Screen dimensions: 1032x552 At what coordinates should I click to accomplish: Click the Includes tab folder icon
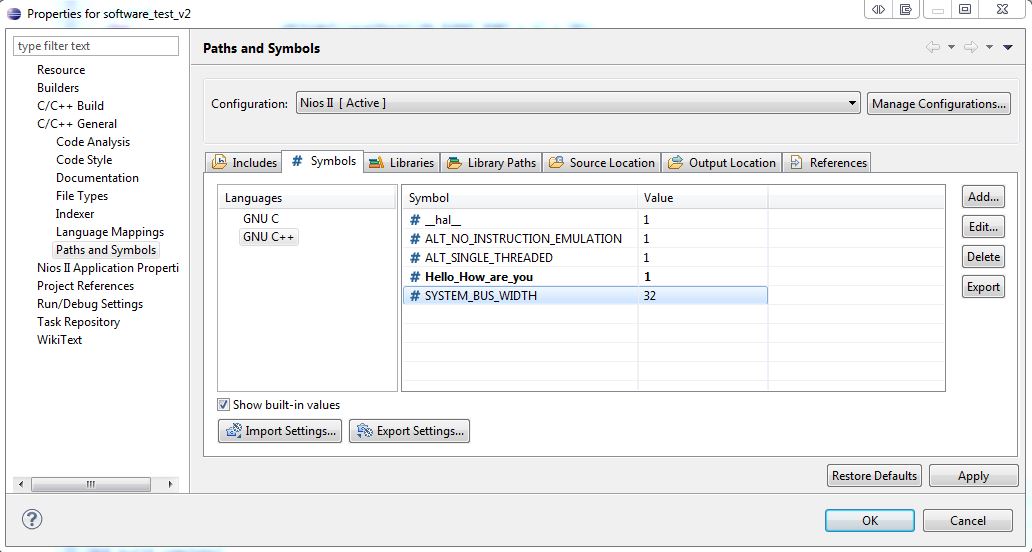tap(220, 163)
